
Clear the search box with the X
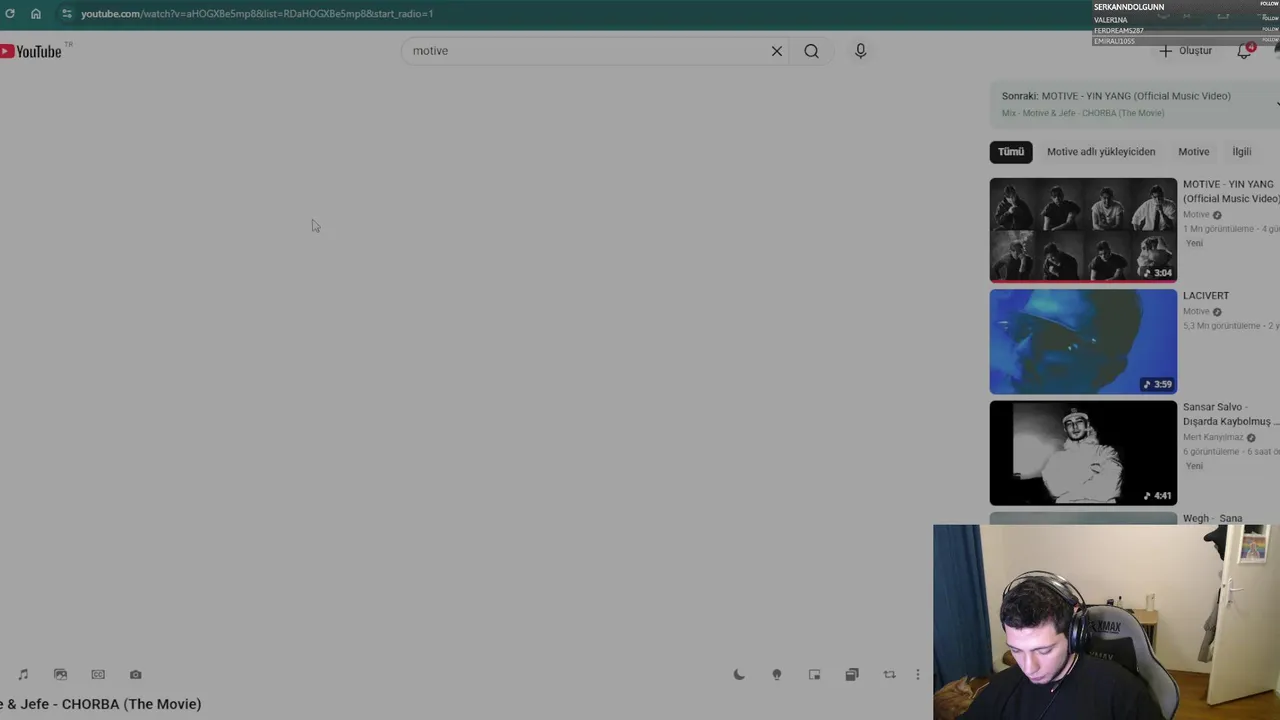777,51
